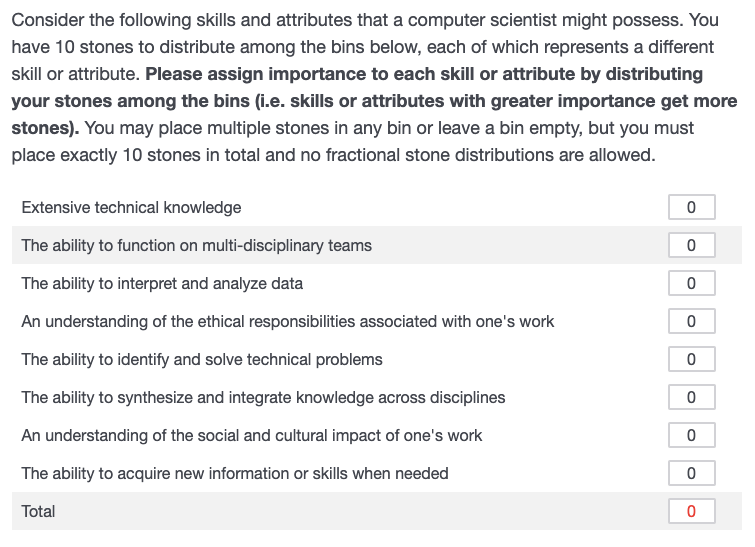Image resolution: width=755 pixels, height=547 pixels.
Task: Click the red Total value box
Action: point(691,511)
